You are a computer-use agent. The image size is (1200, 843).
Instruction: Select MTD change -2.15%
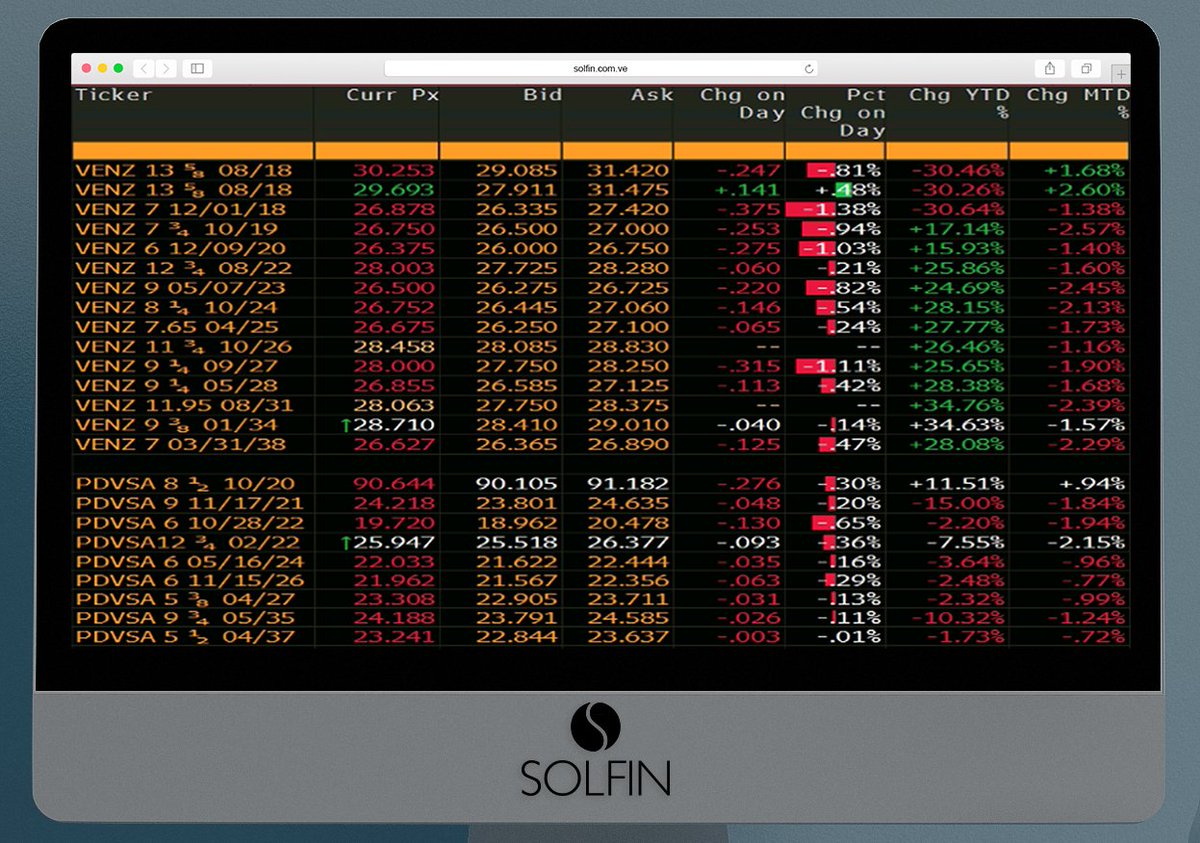(x=1084, y=542)
